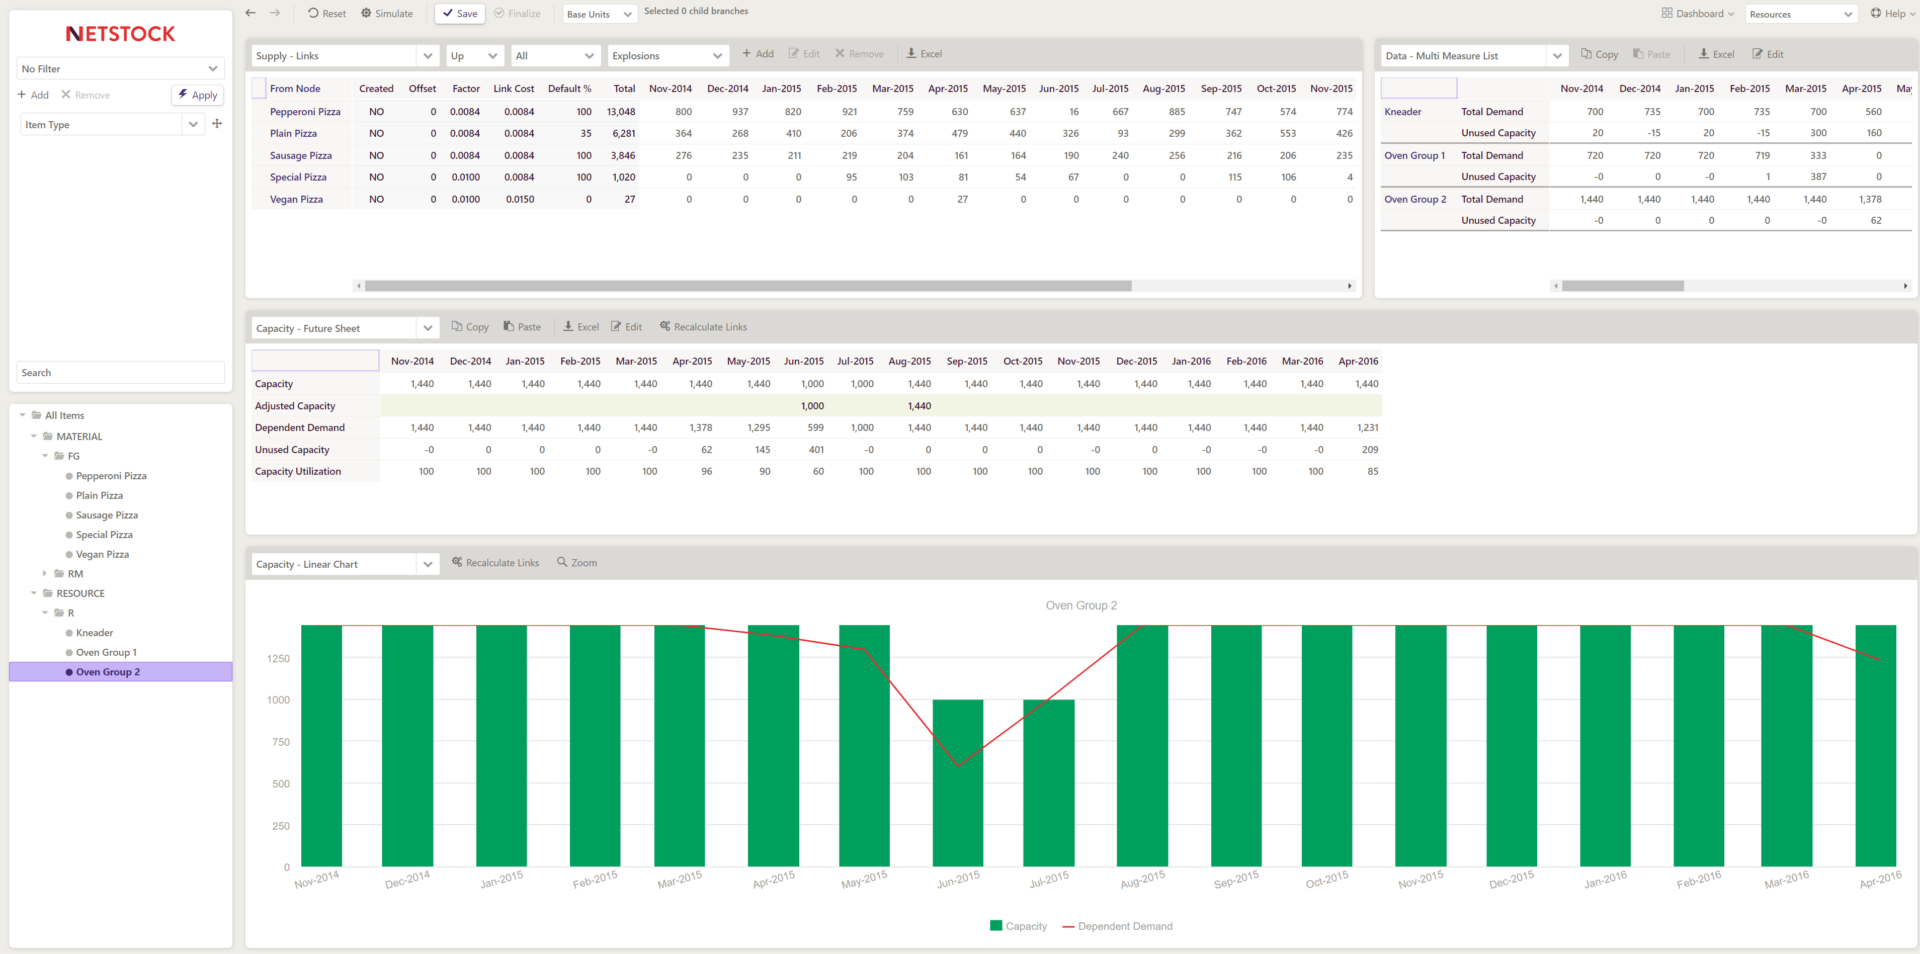Select the Supply Links header checkbox
This screenshot has width=1920, height=954.
point(259,88)
